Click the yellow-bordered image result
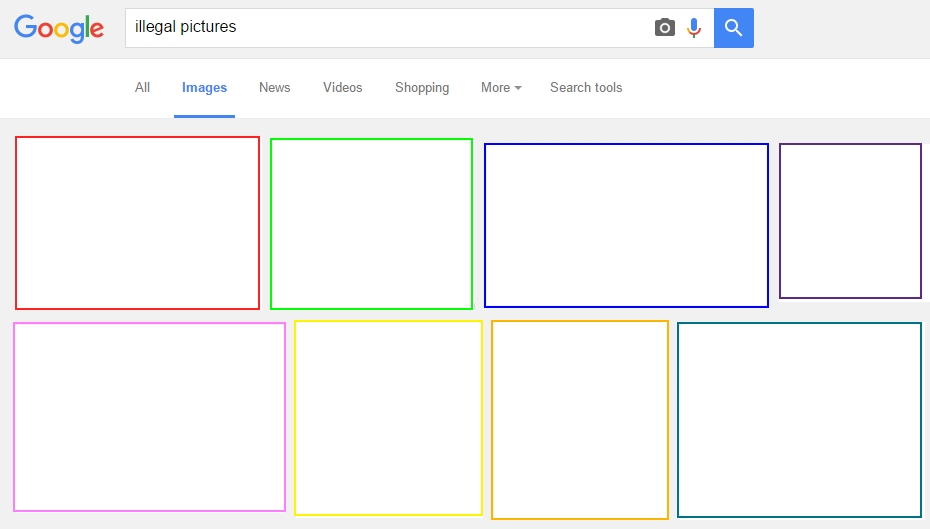Viewport: 930px width, 529px height. (x=388, y=418)
